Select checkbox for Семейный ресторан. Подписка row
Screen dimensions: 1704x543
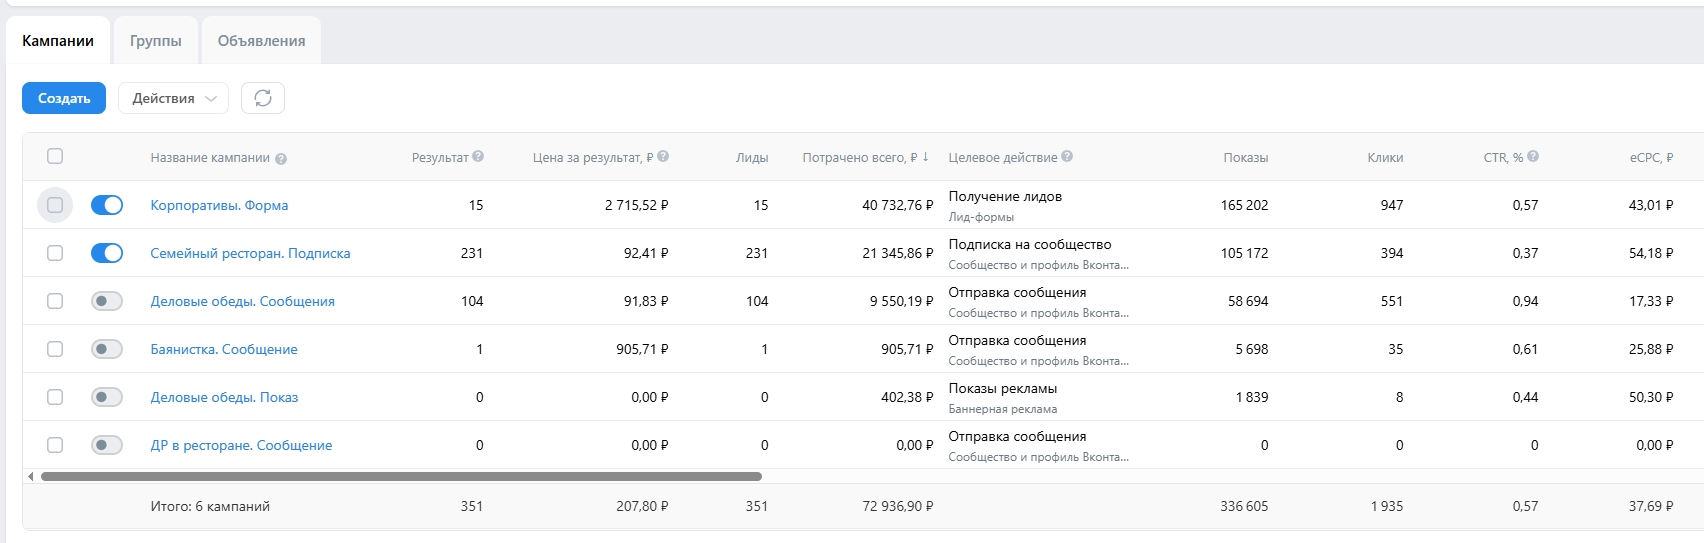click(x=55, y=253)
